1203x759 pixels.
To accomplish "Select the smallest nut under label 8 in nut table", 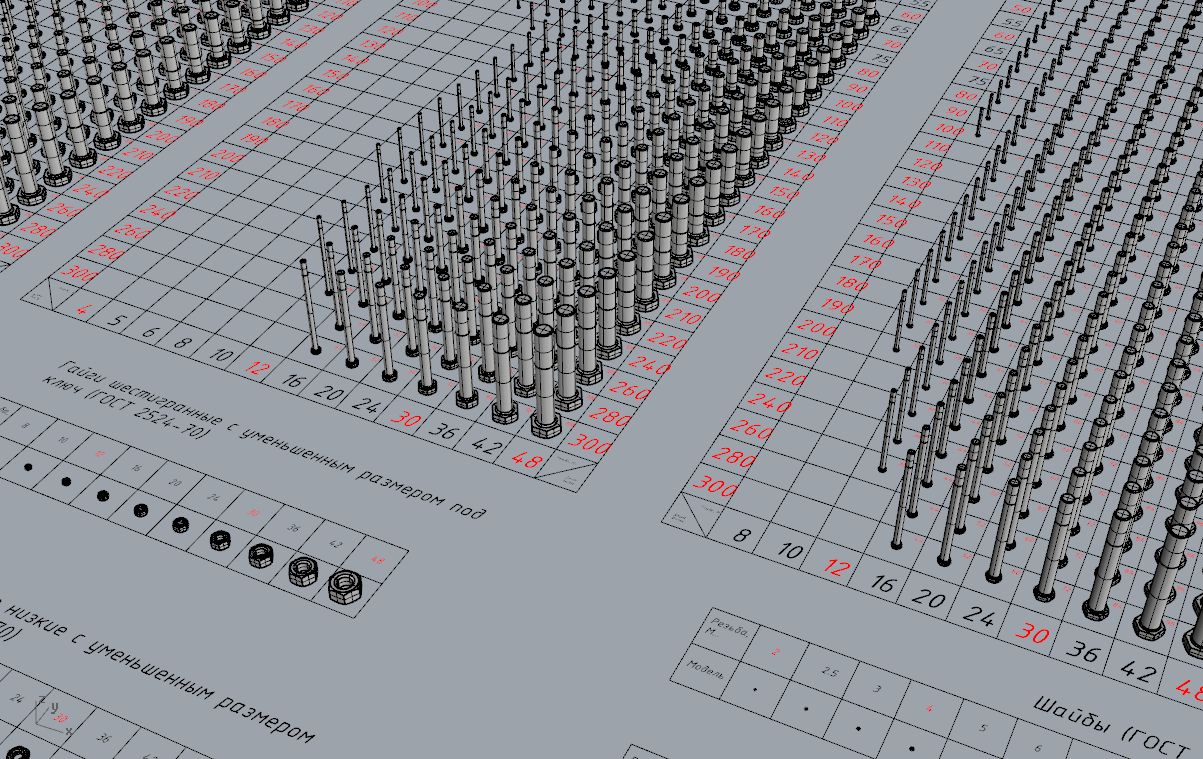I will coord(29,467).
